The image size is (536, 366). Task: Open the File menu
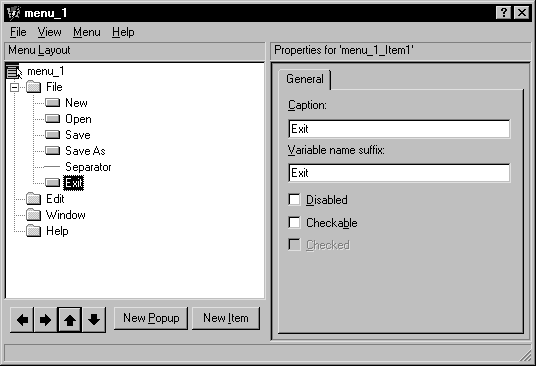click(18, 32)
